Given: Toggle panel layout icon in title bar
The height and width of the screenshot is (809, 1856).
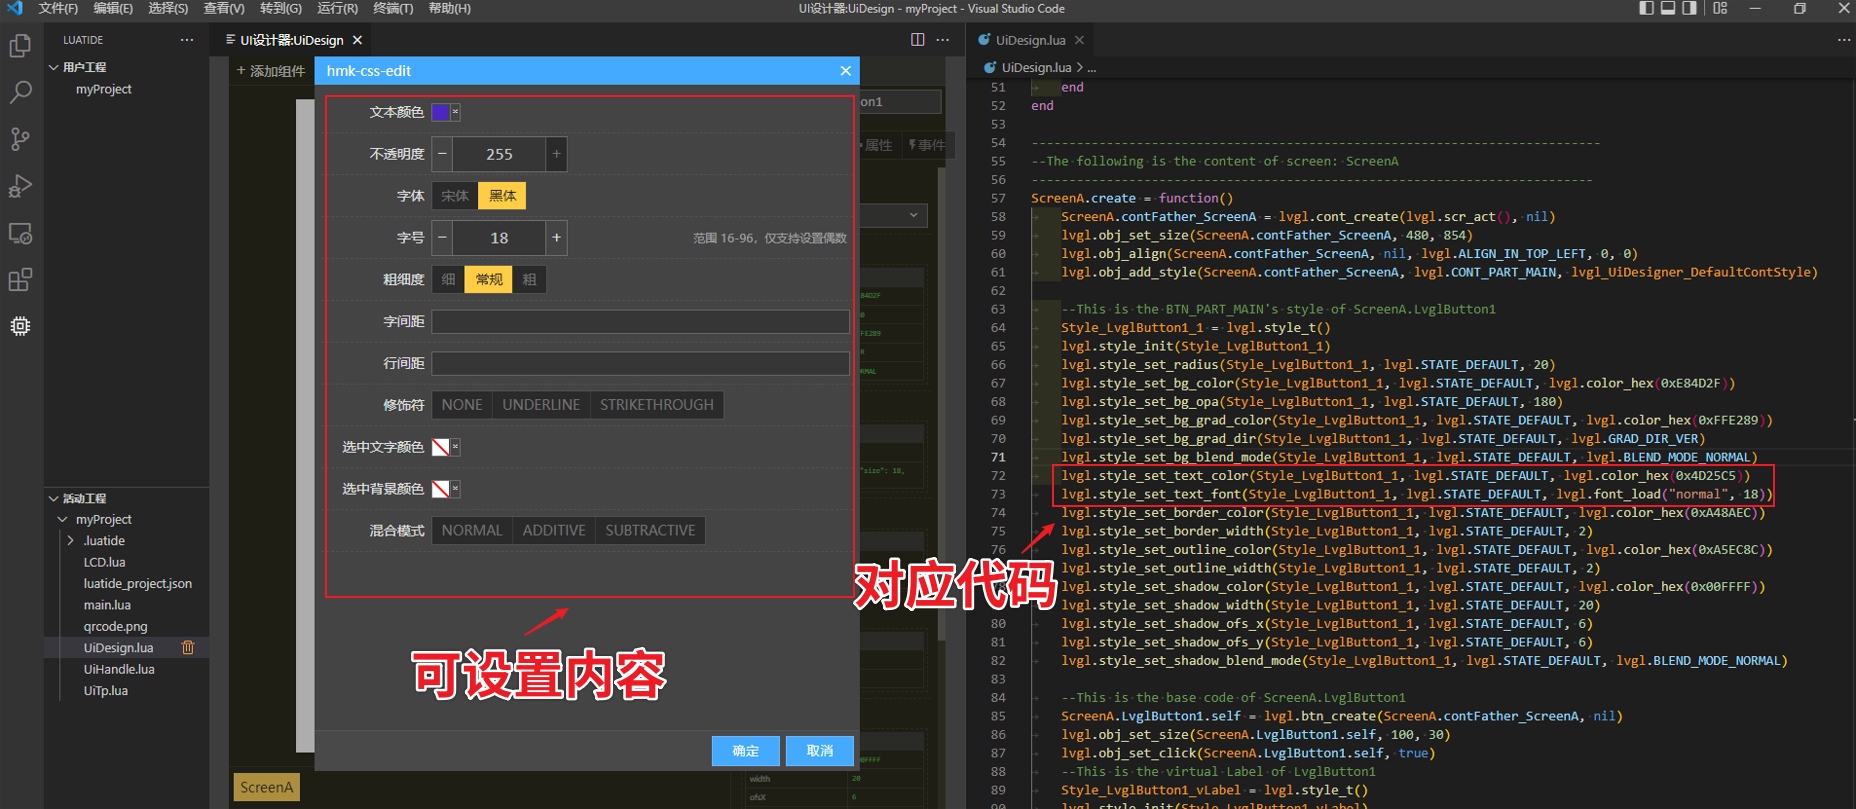Looking at the screenshot, I should [1668, 8].
